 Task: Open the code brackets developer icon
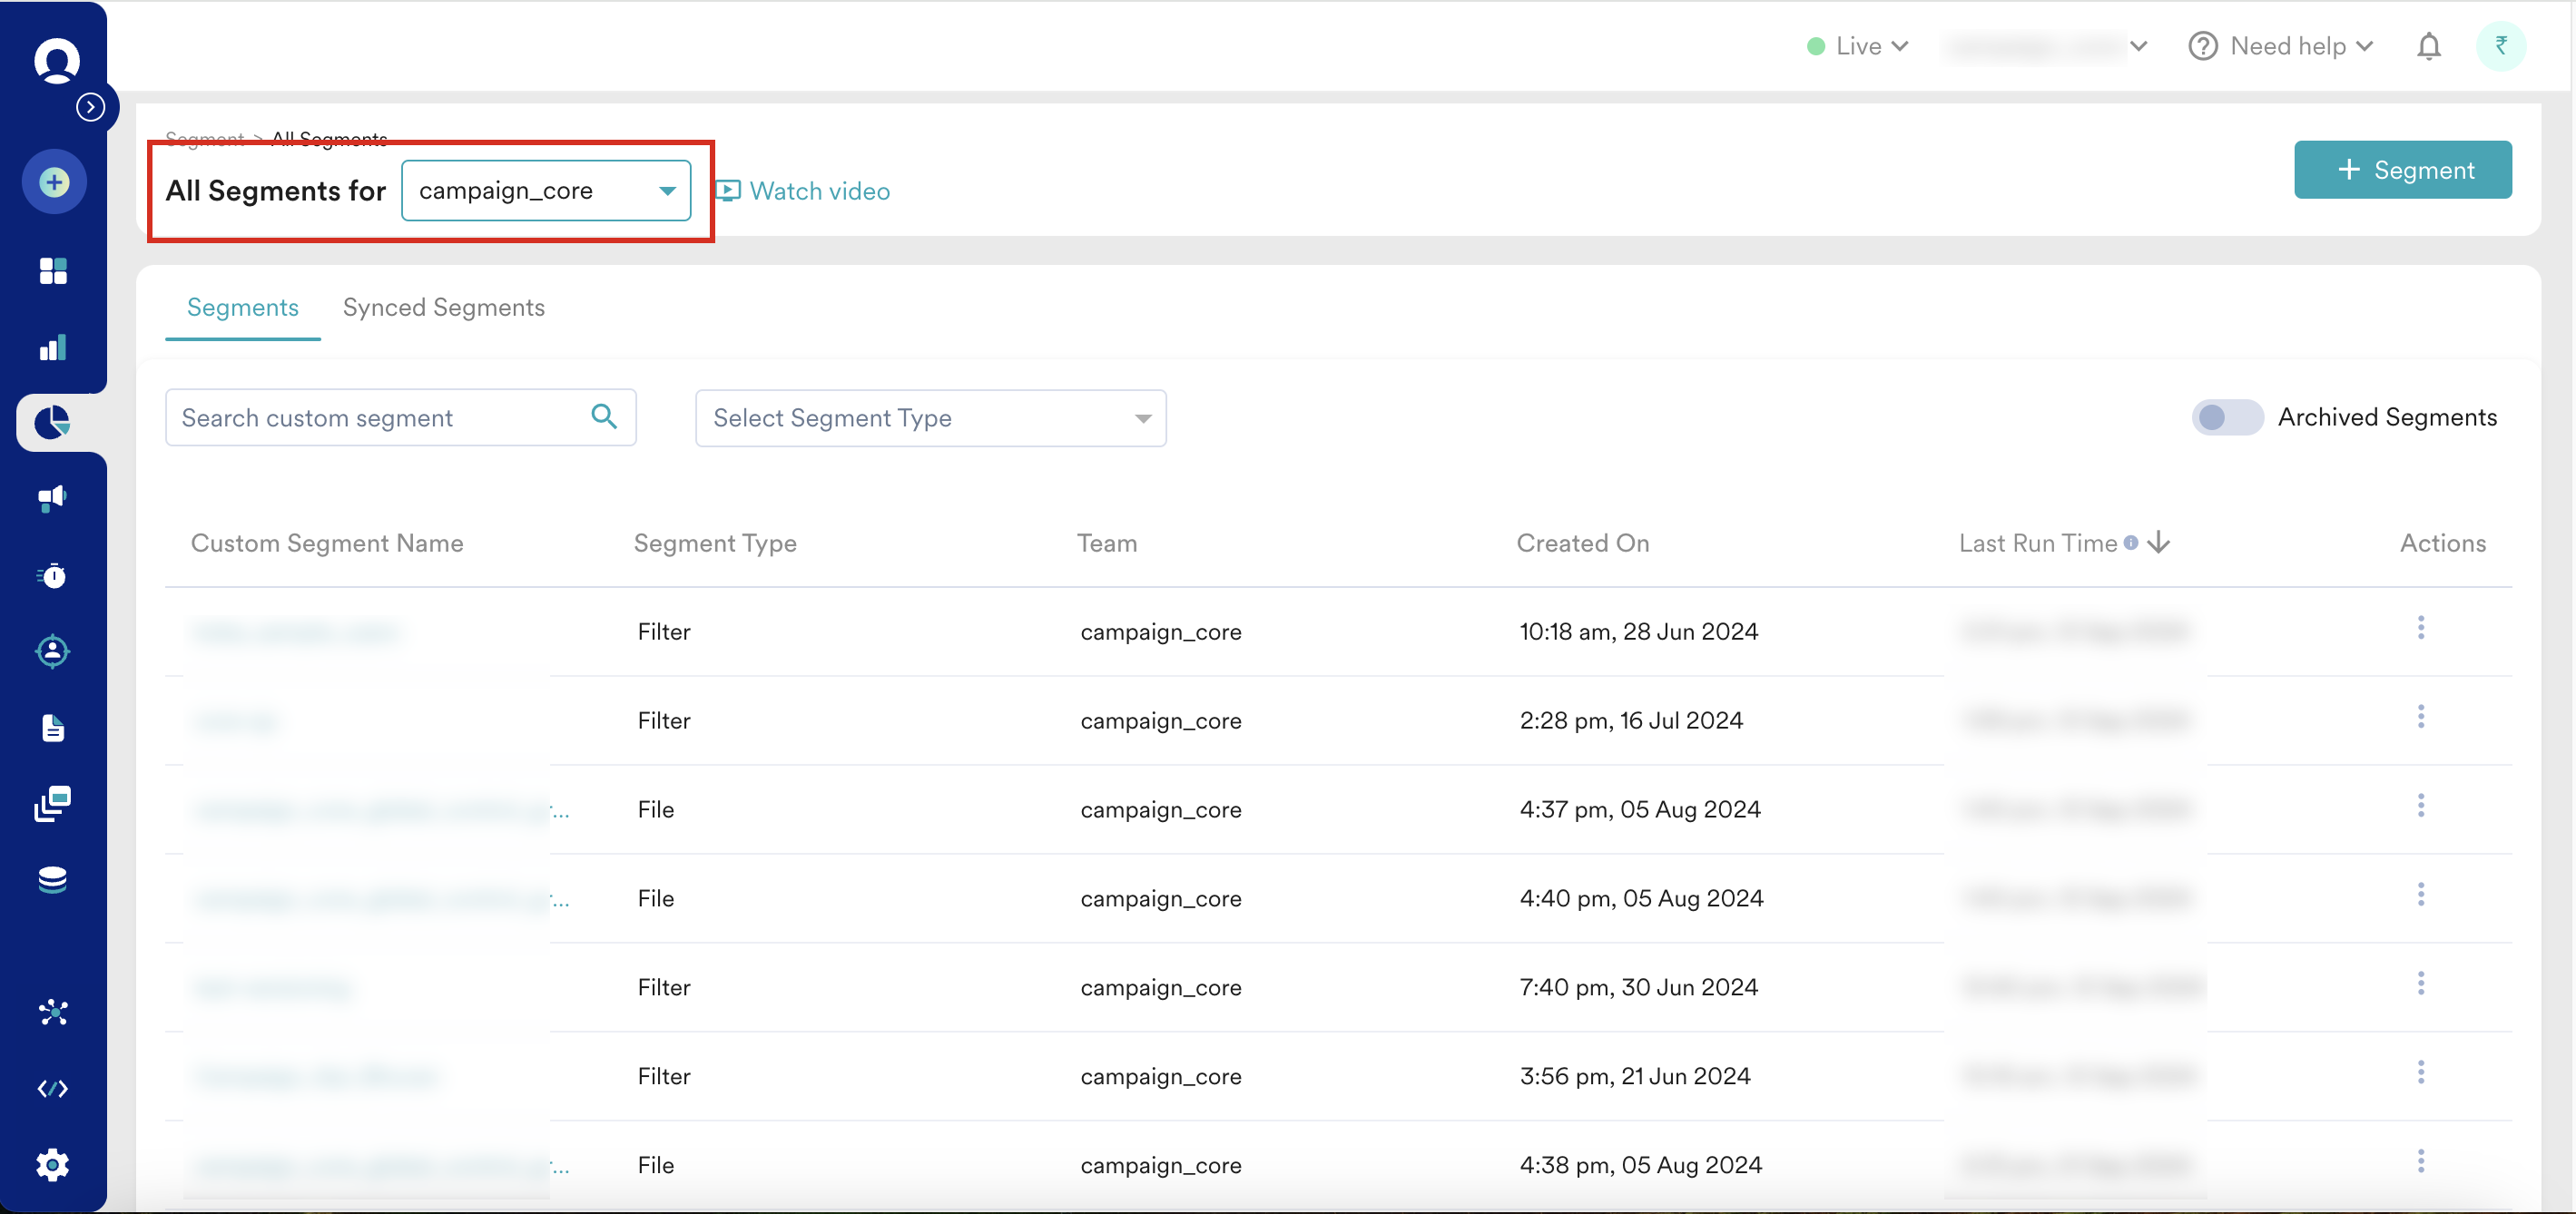[53, 1088]
